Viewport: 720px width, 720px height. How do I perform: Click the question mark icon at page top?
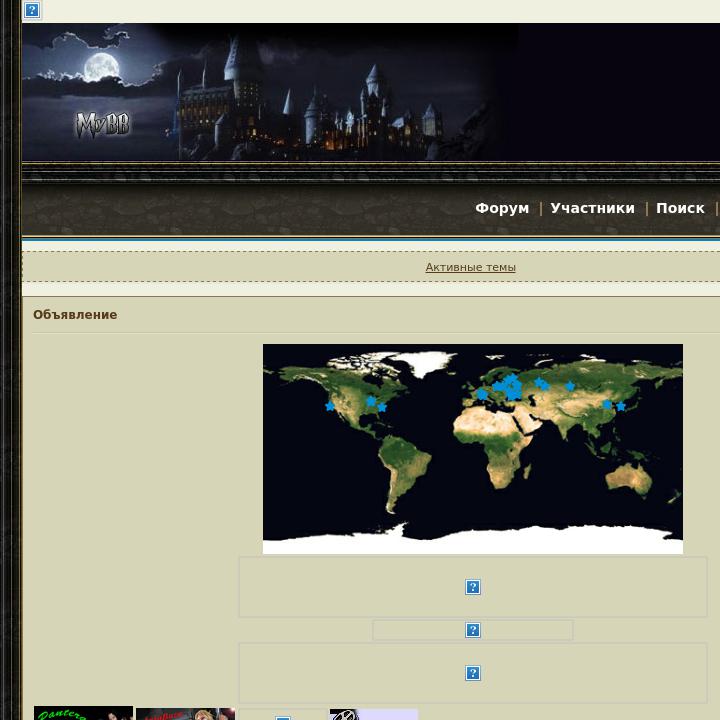tap(32, 10)
